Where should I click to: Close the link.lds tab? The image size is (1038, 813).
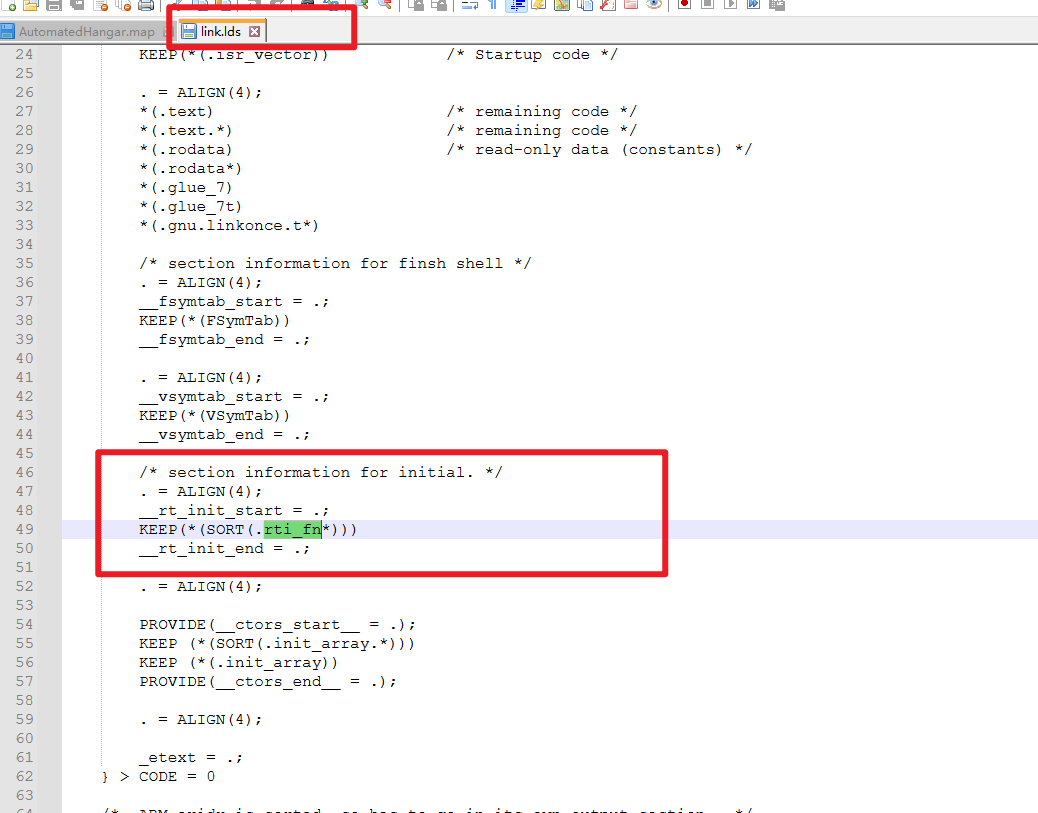click(255, 30)
